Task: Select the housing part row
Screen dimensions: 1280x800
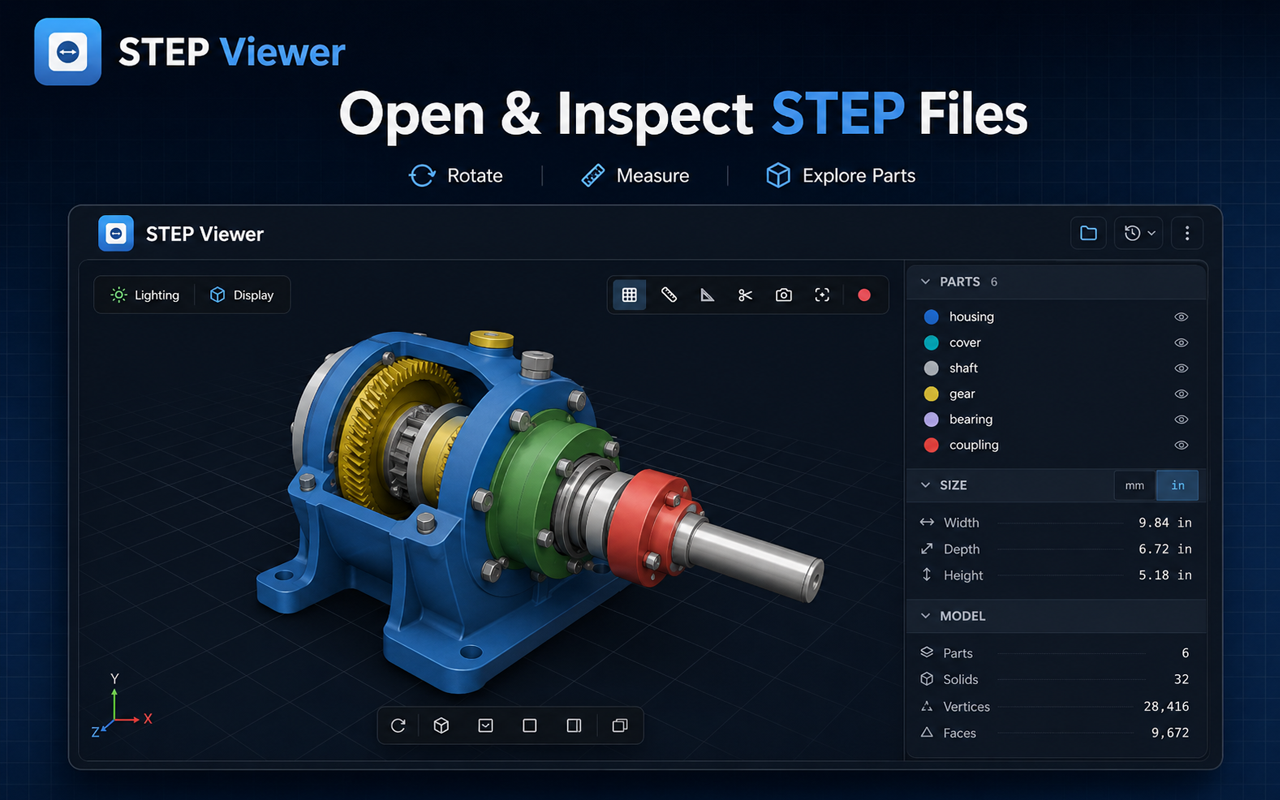Action: tap(1056, 317)
